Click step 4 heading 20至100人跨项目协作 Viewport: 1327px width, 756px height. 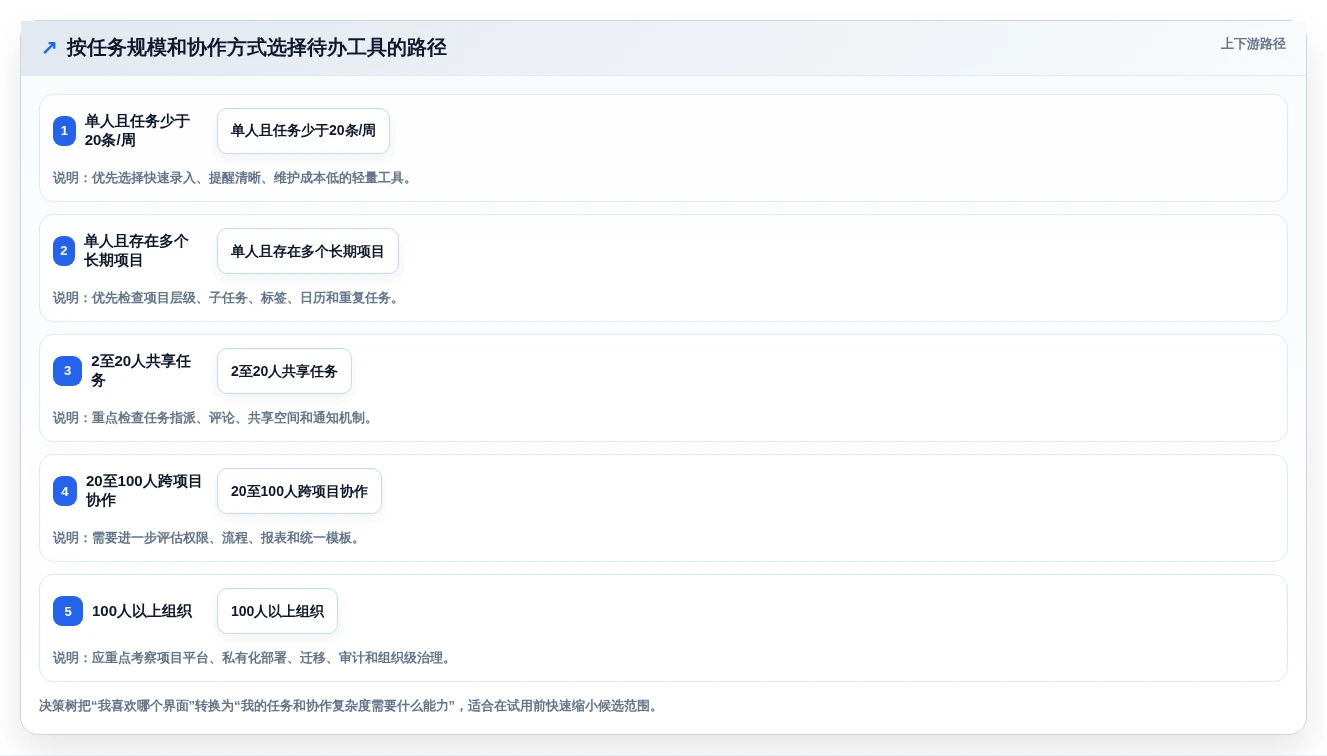pos(144,491)
